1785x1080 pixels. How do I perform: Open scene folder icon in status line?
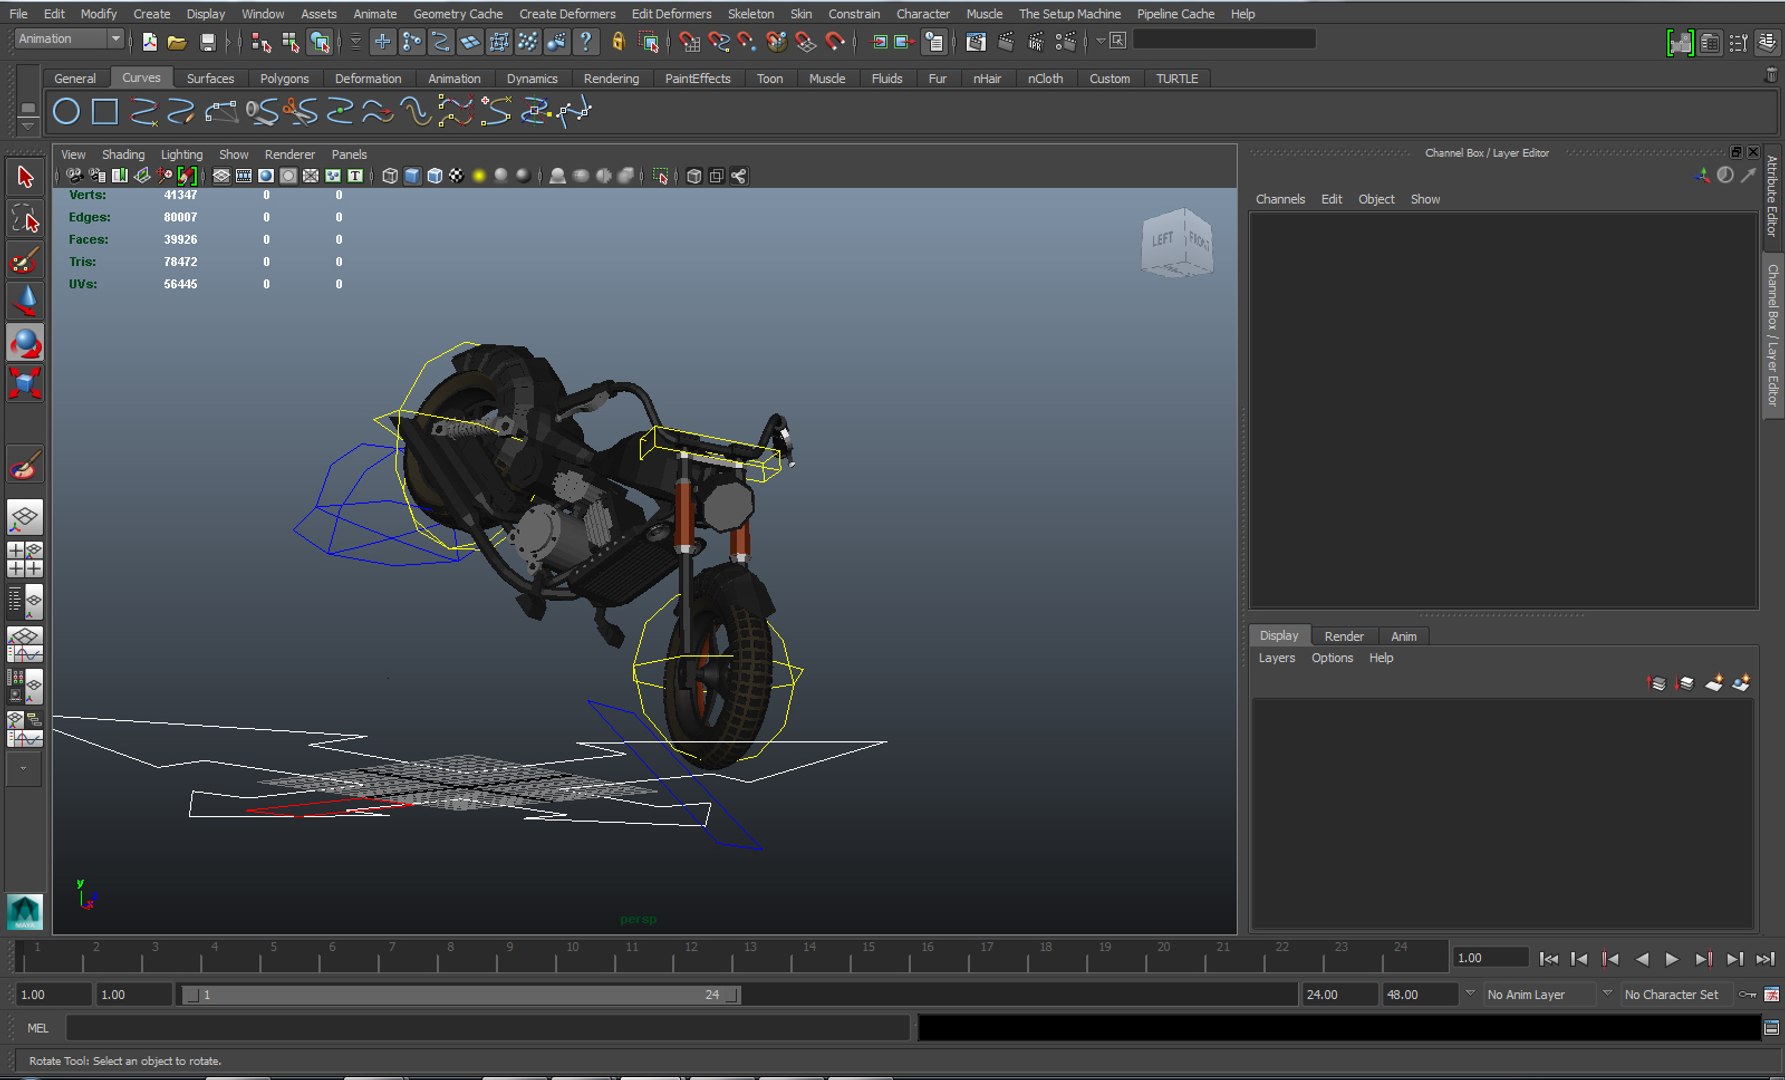click(177, 41)
